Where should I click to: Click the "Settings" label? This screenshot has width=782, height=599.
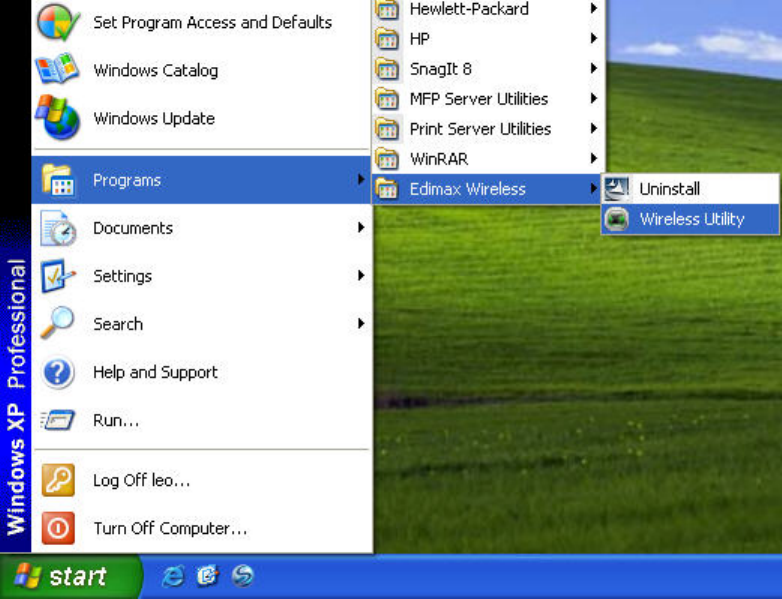click(122, 276)
